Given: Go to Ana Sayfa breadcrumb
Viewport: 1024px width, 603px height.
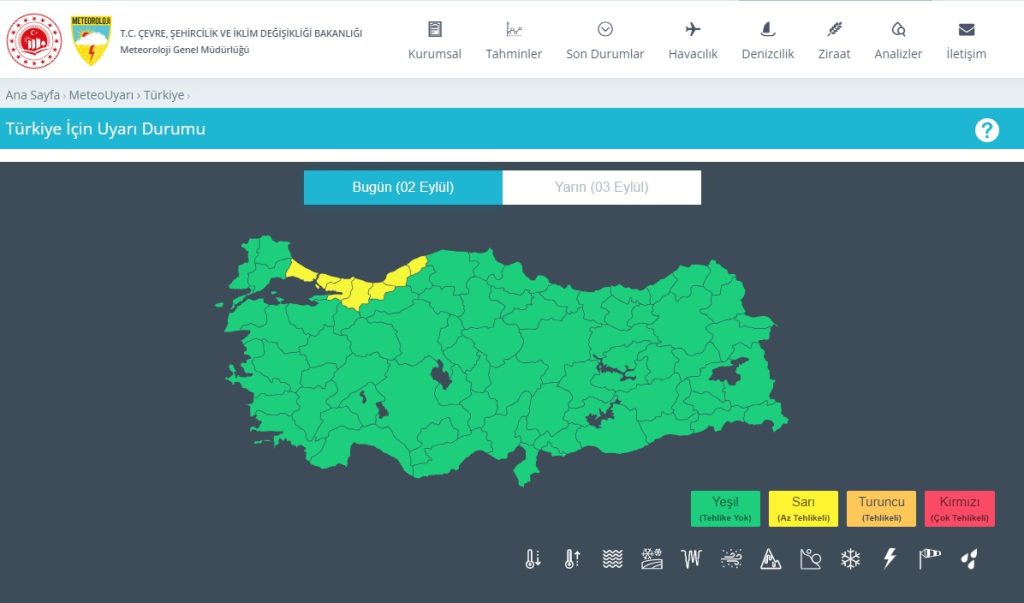Looking at the screenshot, I should 33,95.
